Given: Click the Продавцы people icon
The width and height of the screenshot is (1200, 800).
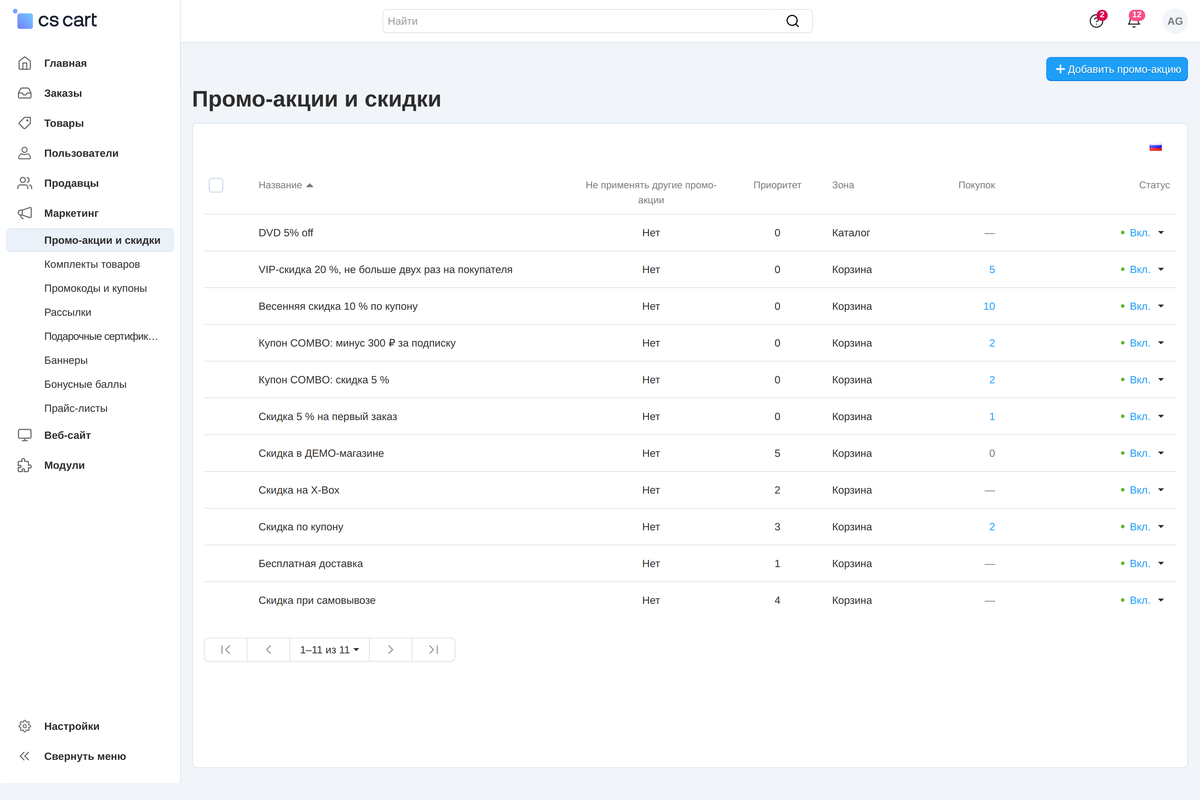Looking at the screenshot, I should click(25, 183).
